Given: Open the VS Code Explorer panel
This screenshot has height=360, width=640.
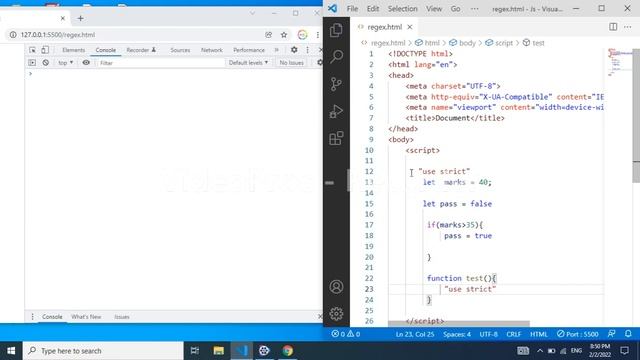Looking at the screenshot, I should coord(336,30).
